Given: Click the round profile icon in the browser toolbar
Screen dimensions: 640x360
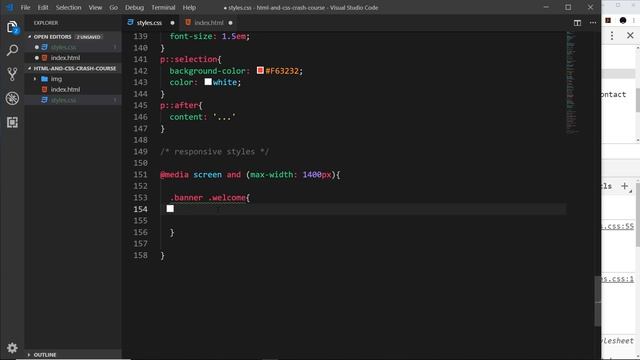Looking at the screenshot, I should 623,20.
